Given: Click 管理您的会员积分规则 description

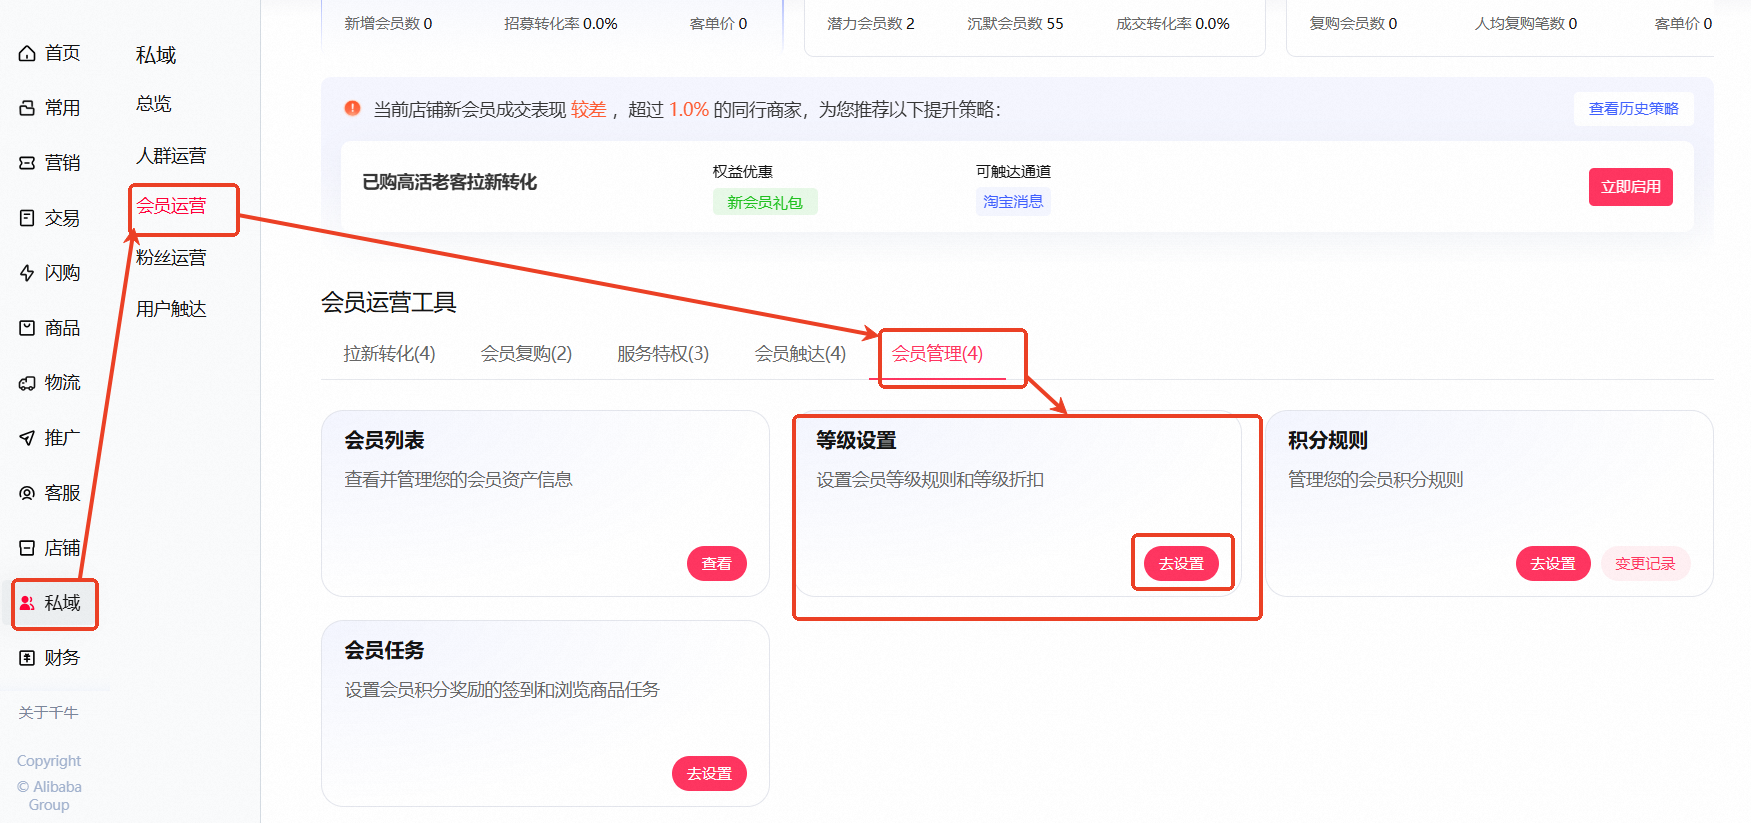Looking at the screenshot, I should tap(1376, 480).
